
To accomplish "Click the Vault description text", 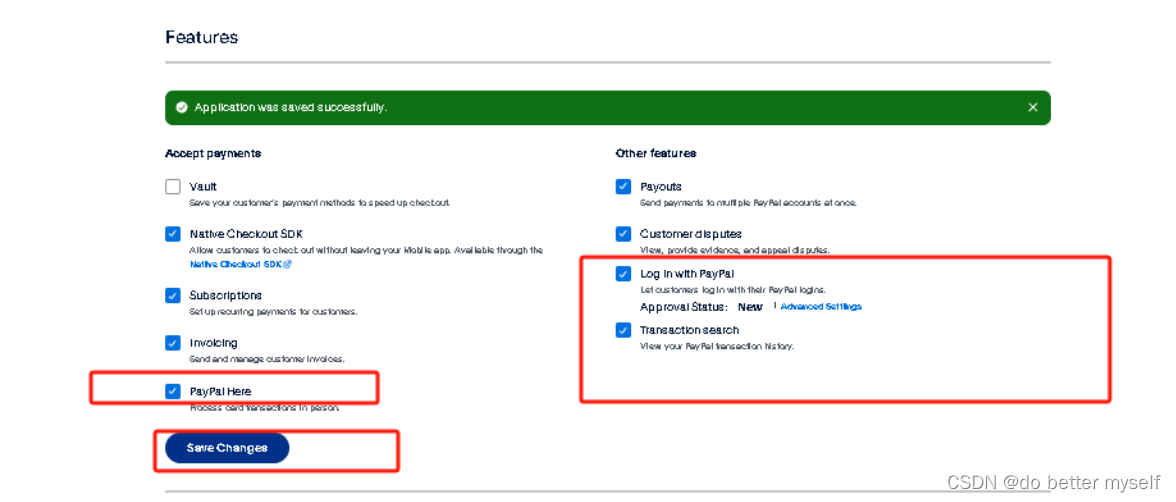I will tap(319, 203).
